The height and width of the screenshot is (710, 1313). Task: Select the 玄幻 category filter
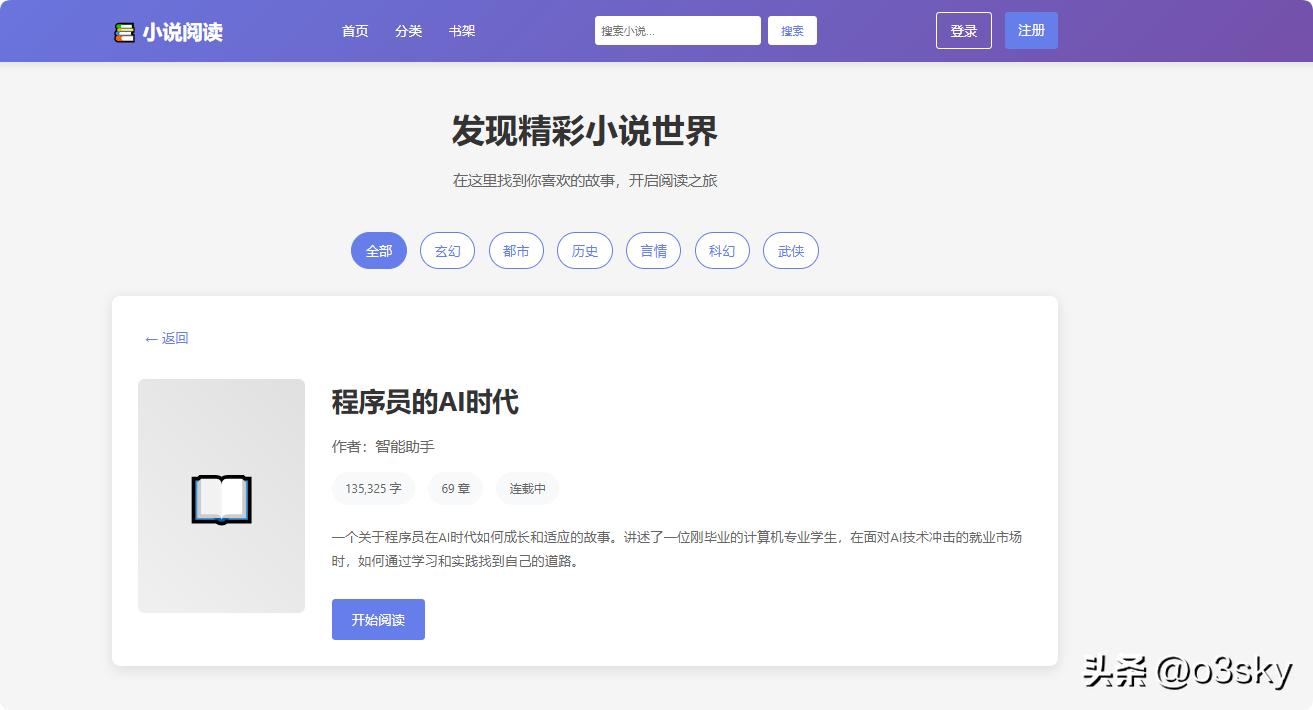447,251
